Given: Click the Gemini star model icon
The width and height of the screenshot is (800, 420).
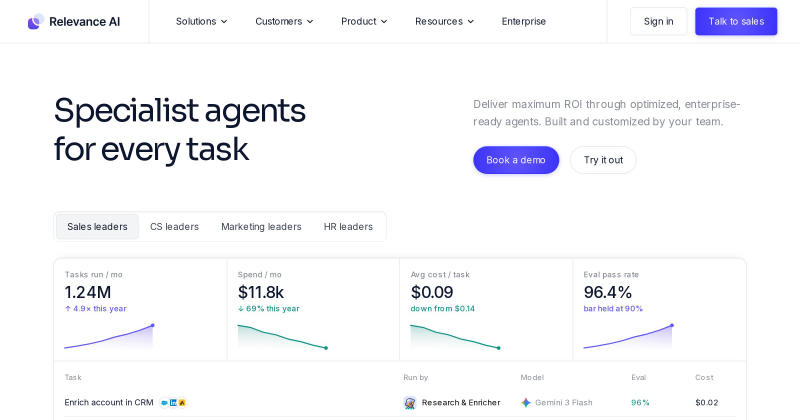Looking at the screenshot, I should point(526,403).
